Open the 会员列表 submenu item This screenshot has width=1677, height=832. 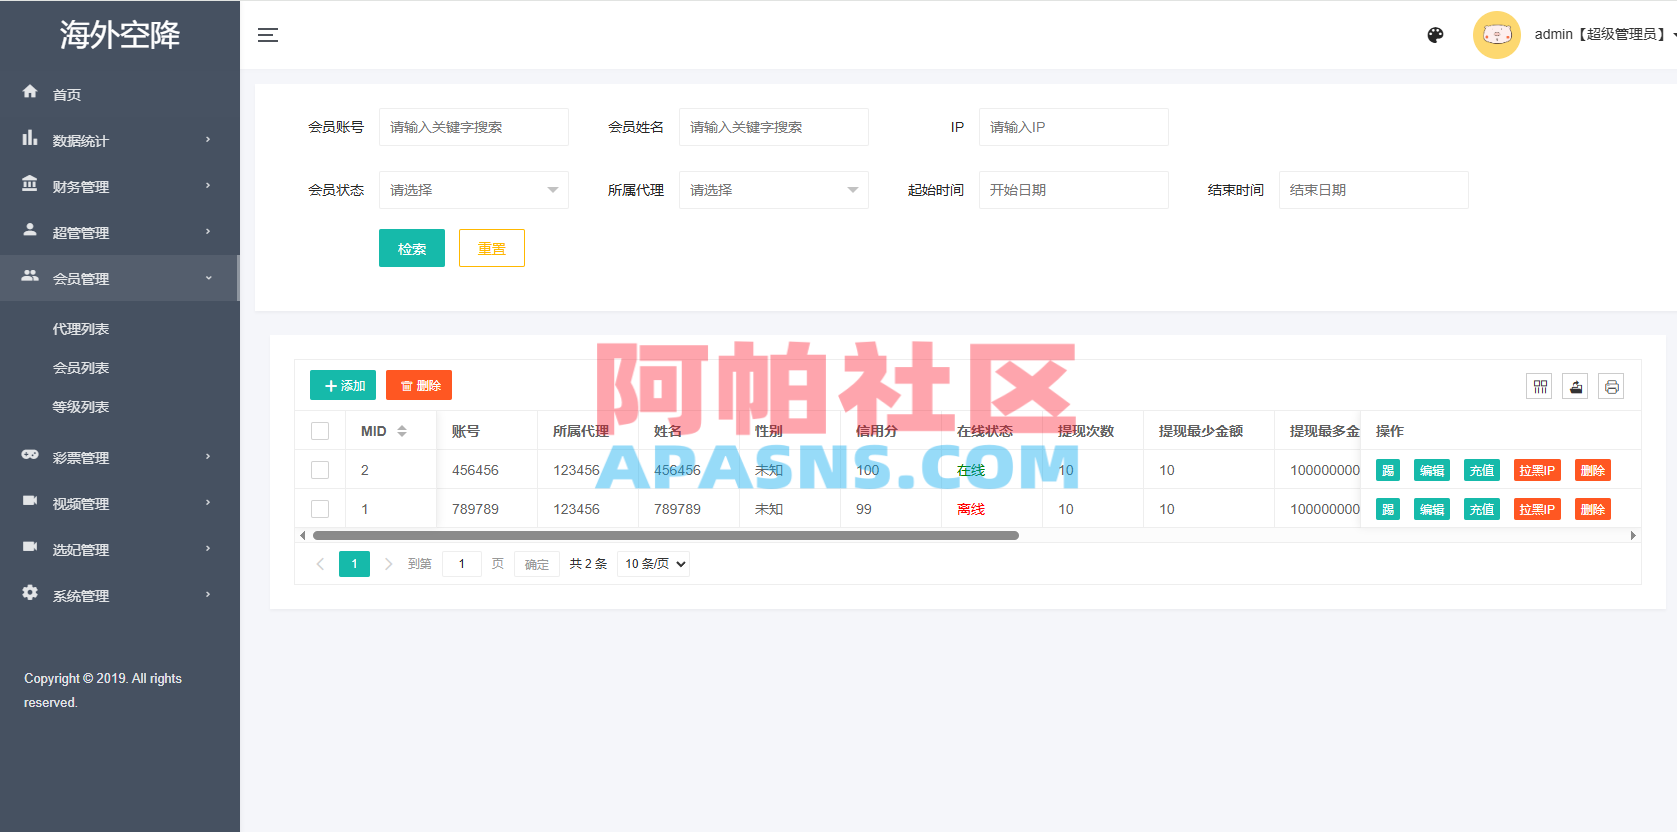click(x=81, y=368)
